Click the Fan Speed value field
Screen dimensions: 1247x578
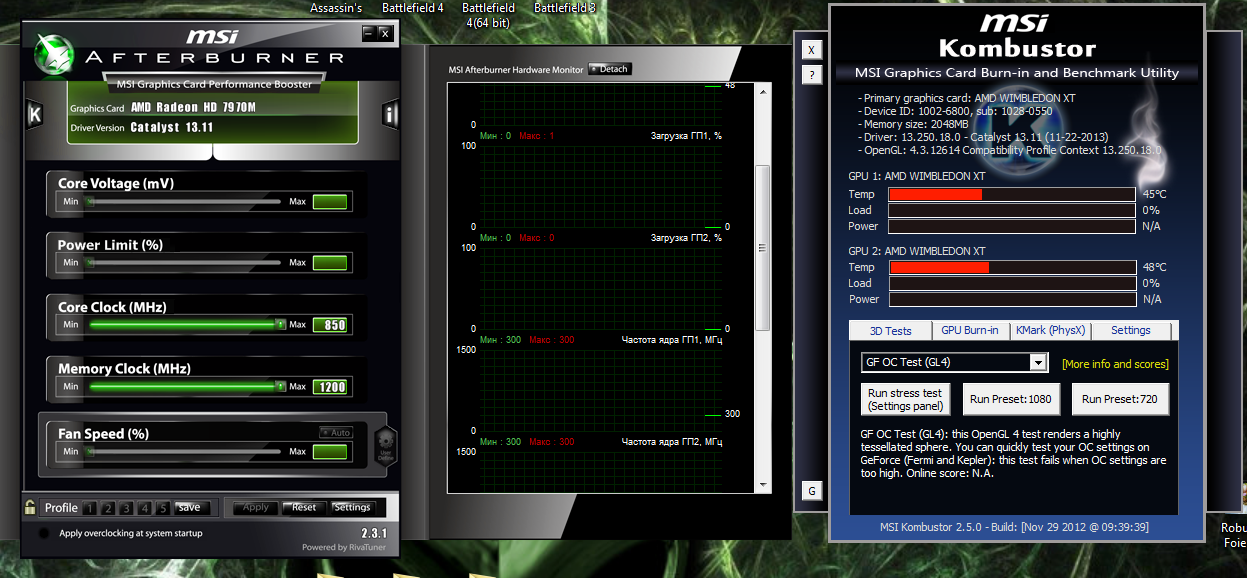[x=330, y=452]
